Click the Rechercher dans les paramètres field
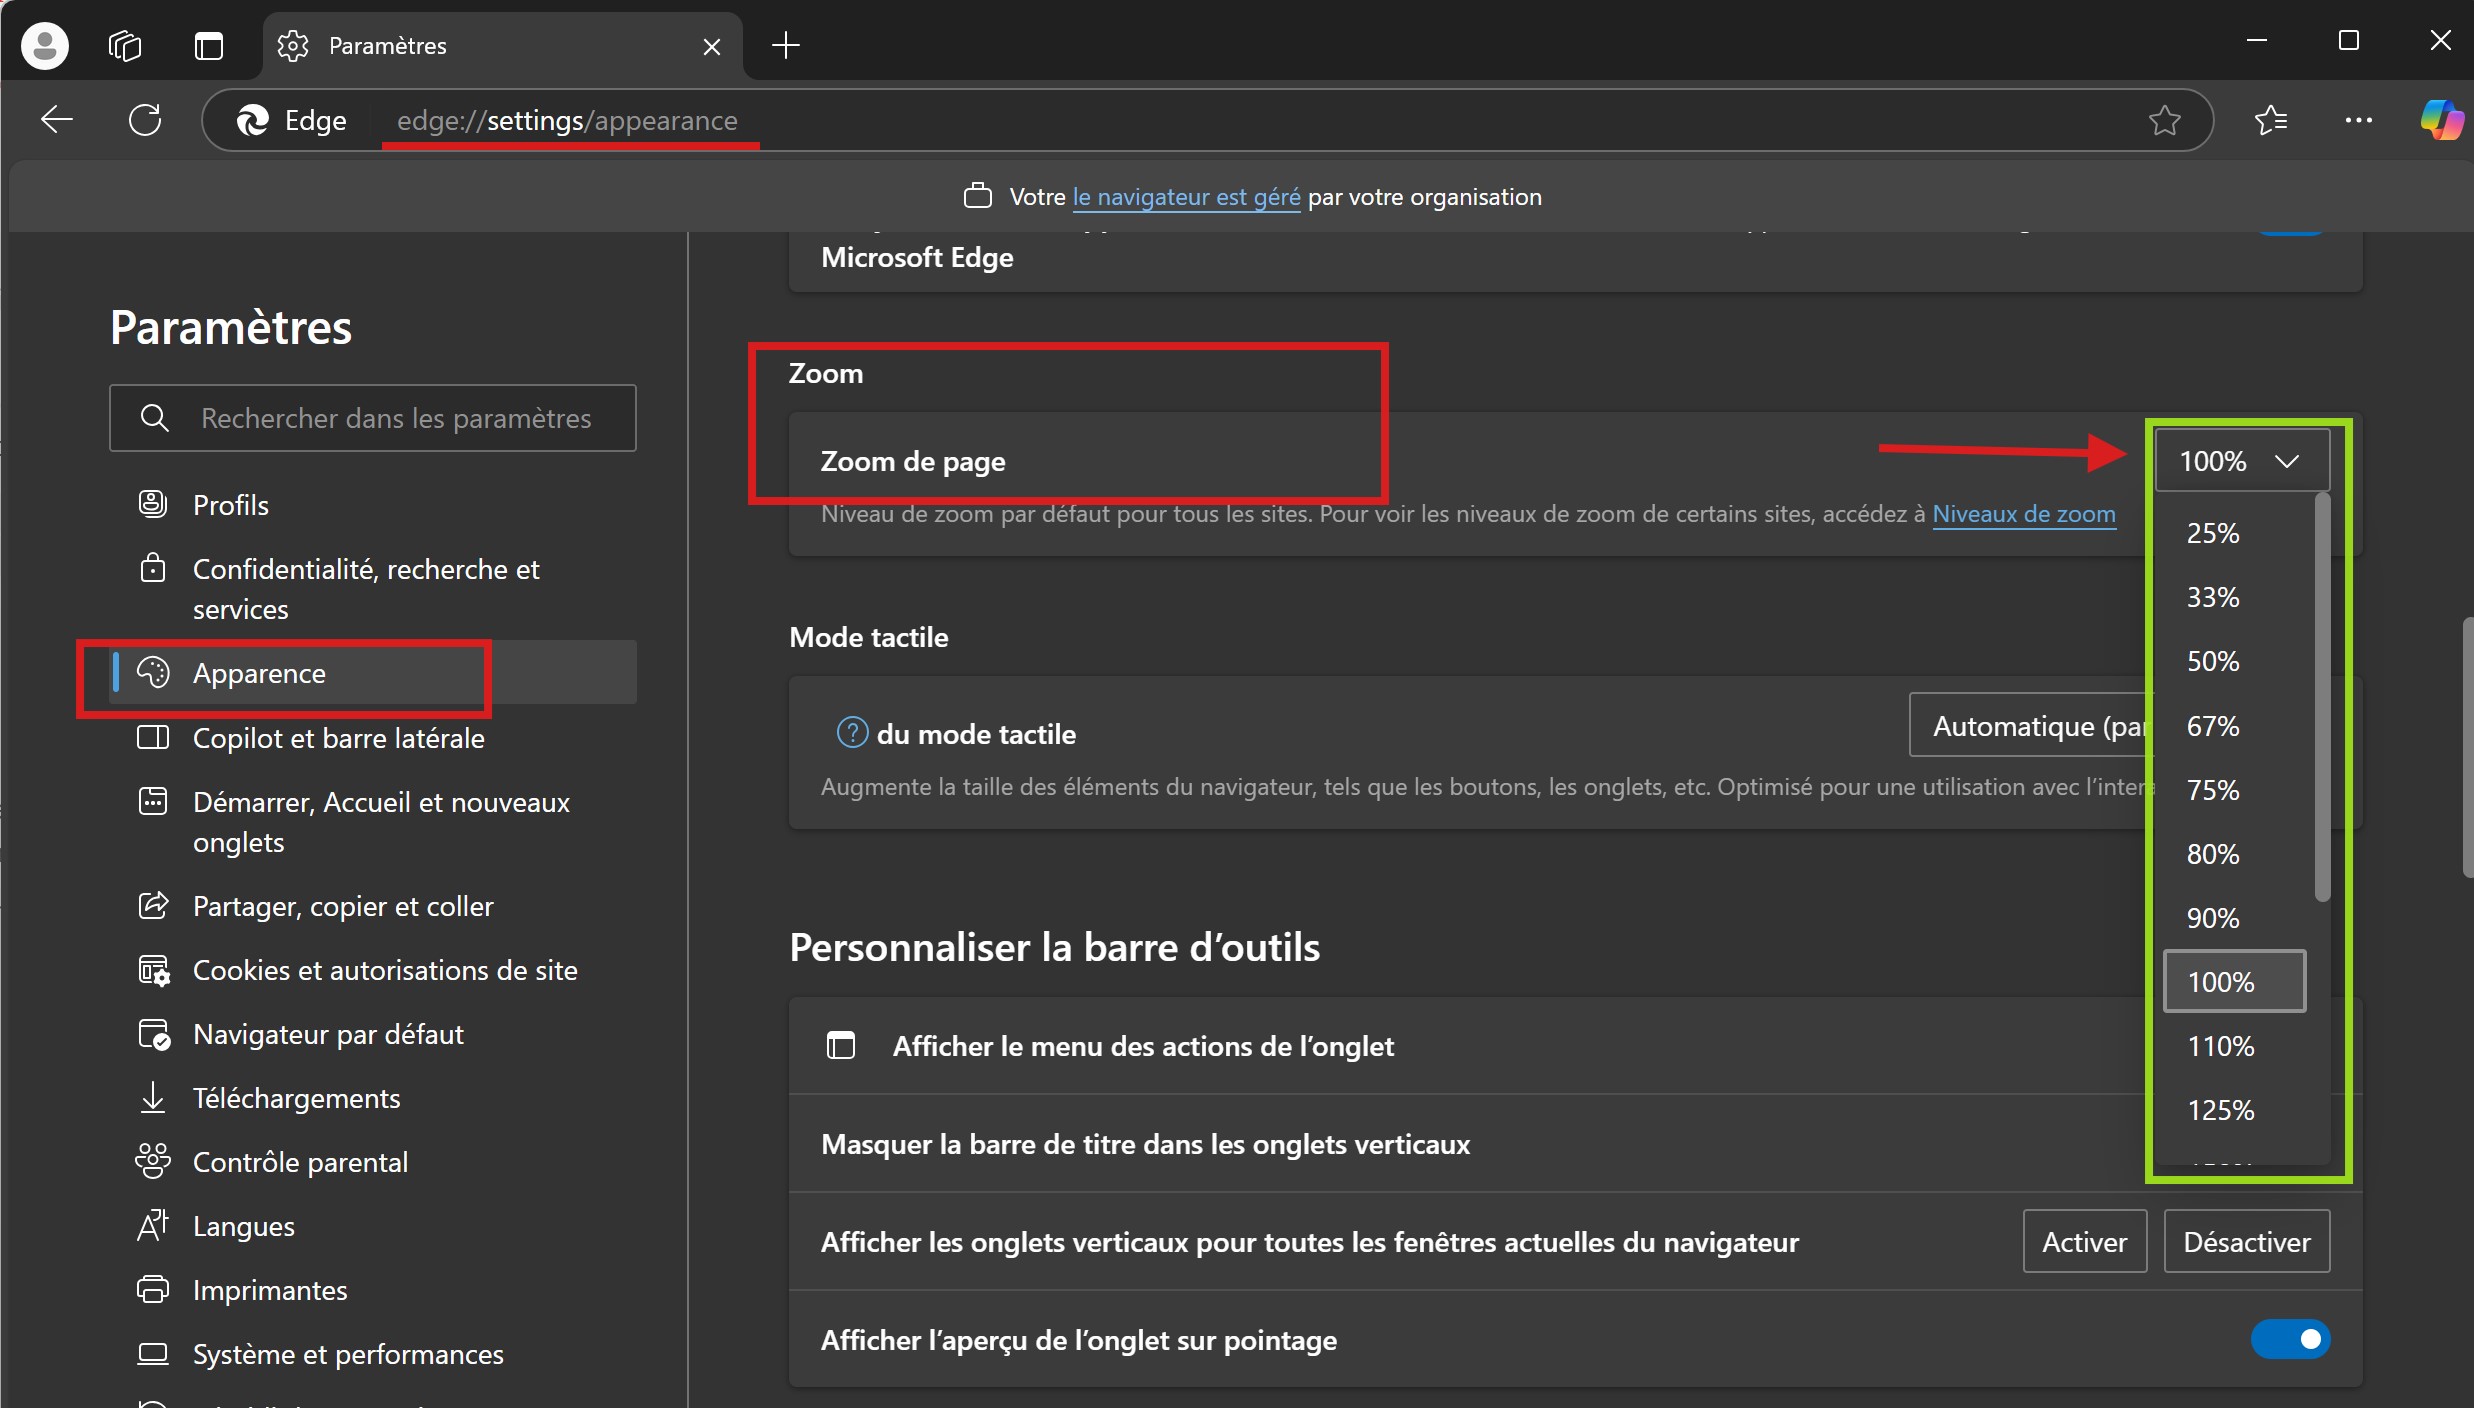 coord(396,418)
